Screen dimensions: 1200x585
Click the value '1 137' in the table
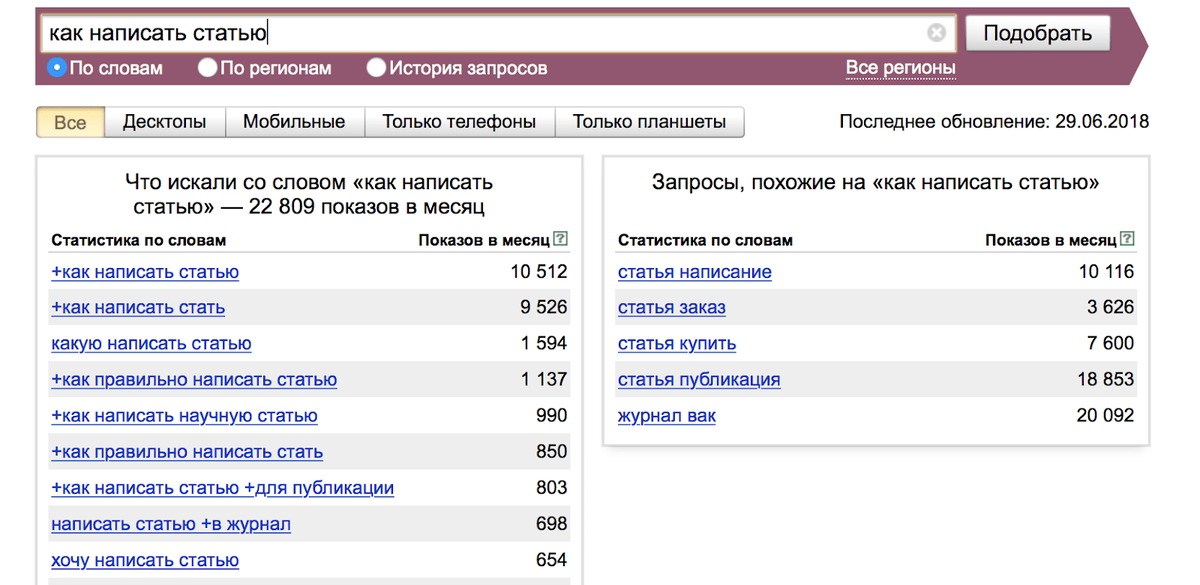point(543,379)
